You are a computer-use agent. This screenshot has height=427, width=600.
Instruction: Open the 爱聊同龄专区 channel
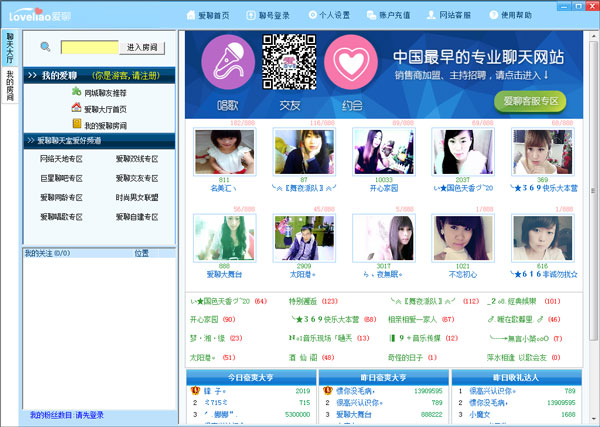tap(61, 197)
